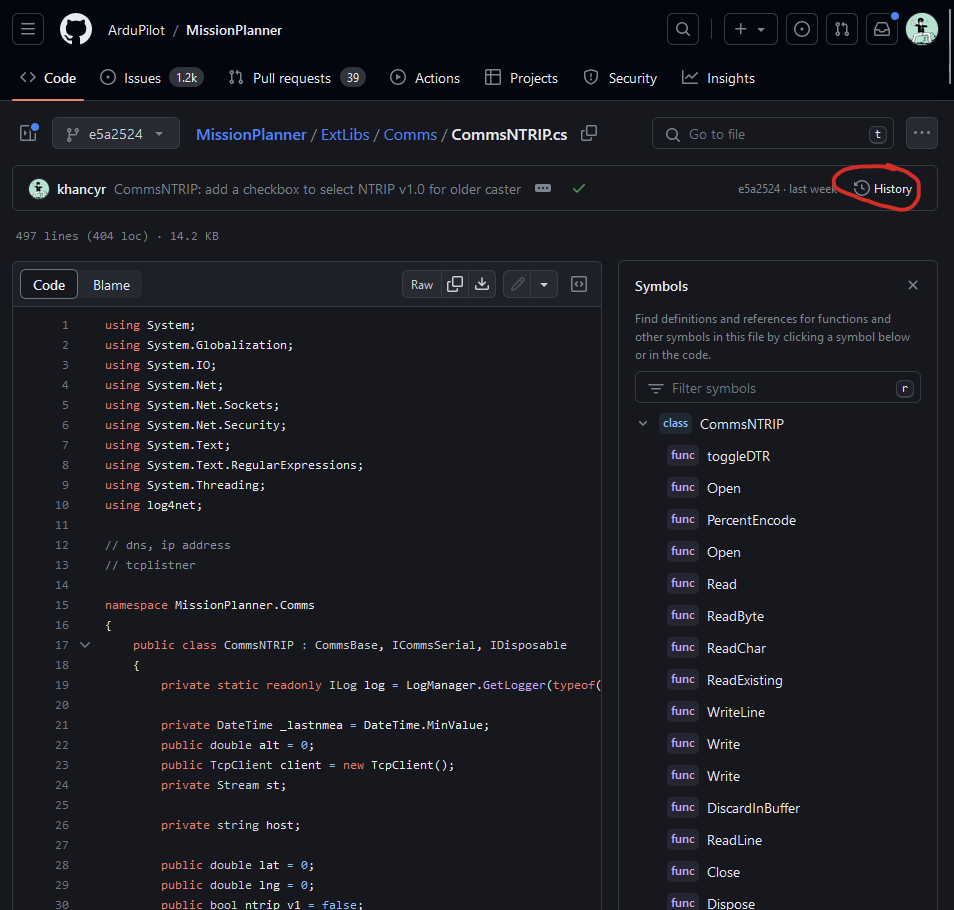This screenshot has height=910, width=954.
Task: Open the notifications inbox icon
Action: tap(881, 29)
